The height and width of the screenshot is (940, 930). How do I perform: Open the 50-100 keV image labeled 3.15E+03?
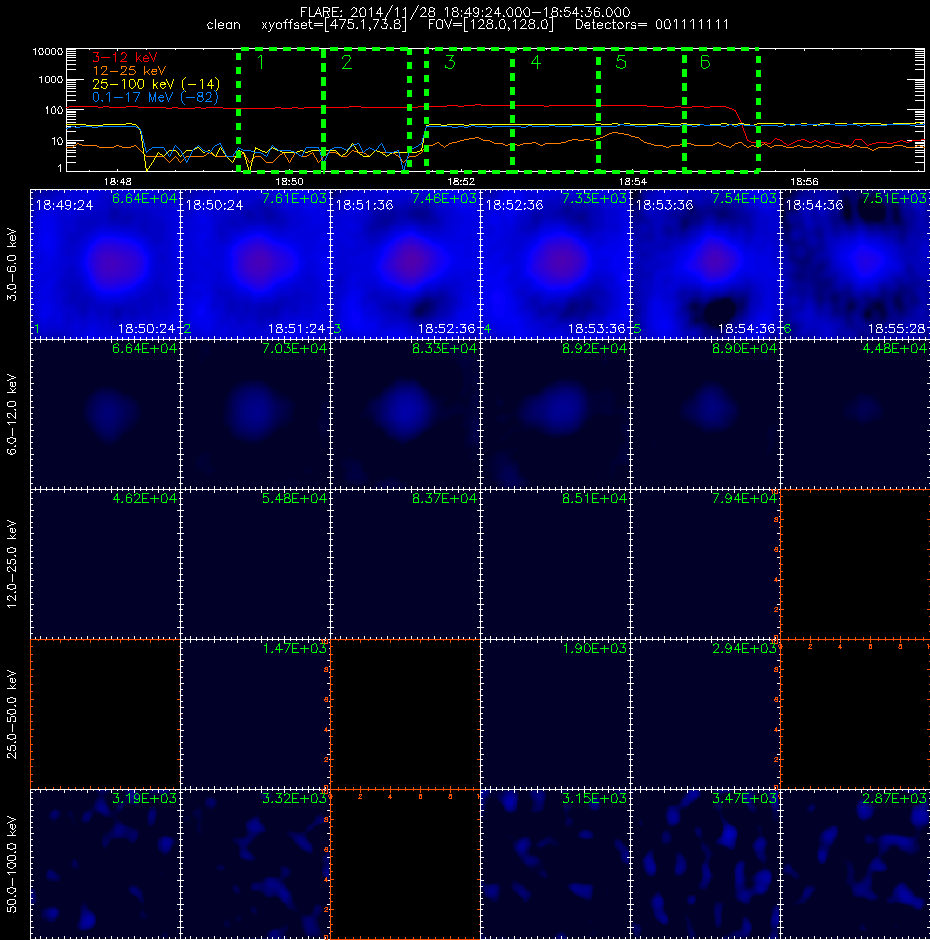coord(555,864)
